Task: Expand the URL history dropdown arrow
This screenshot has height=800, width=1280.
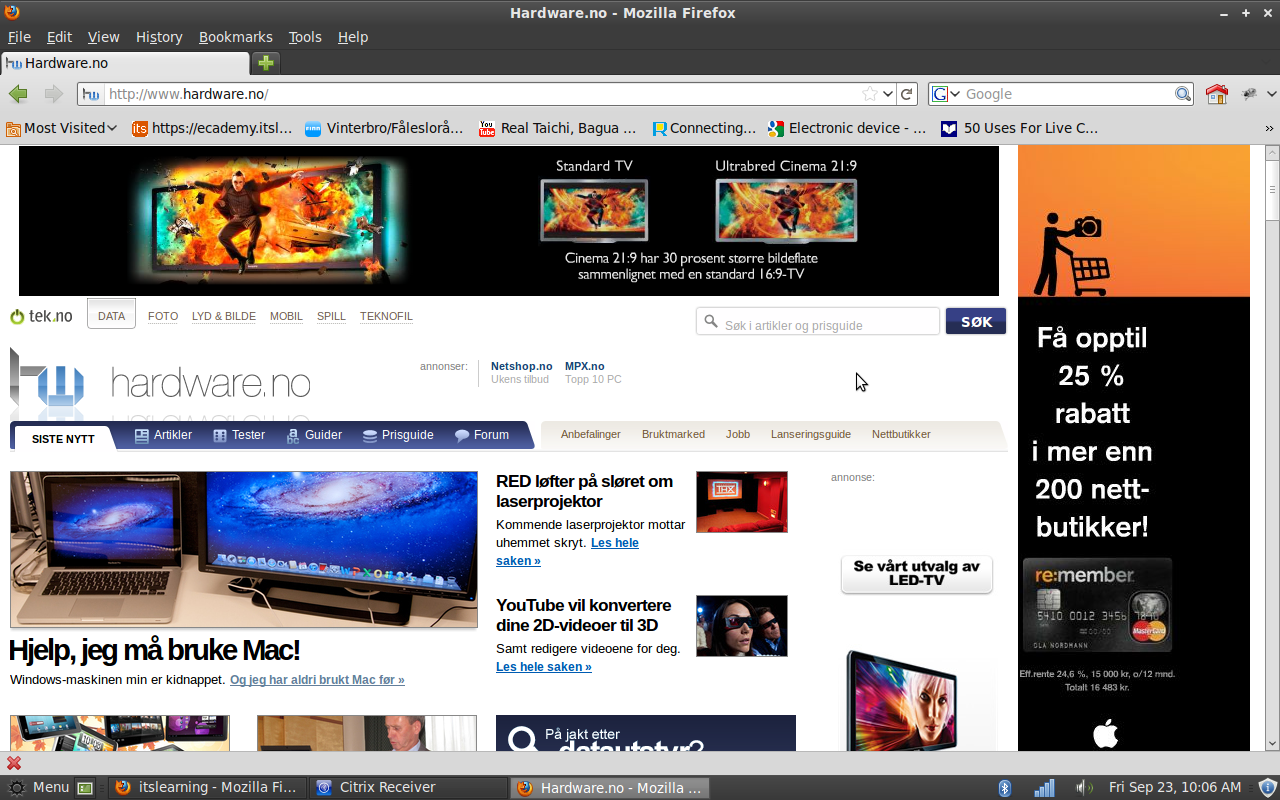Action: click(x=888, y=94)
